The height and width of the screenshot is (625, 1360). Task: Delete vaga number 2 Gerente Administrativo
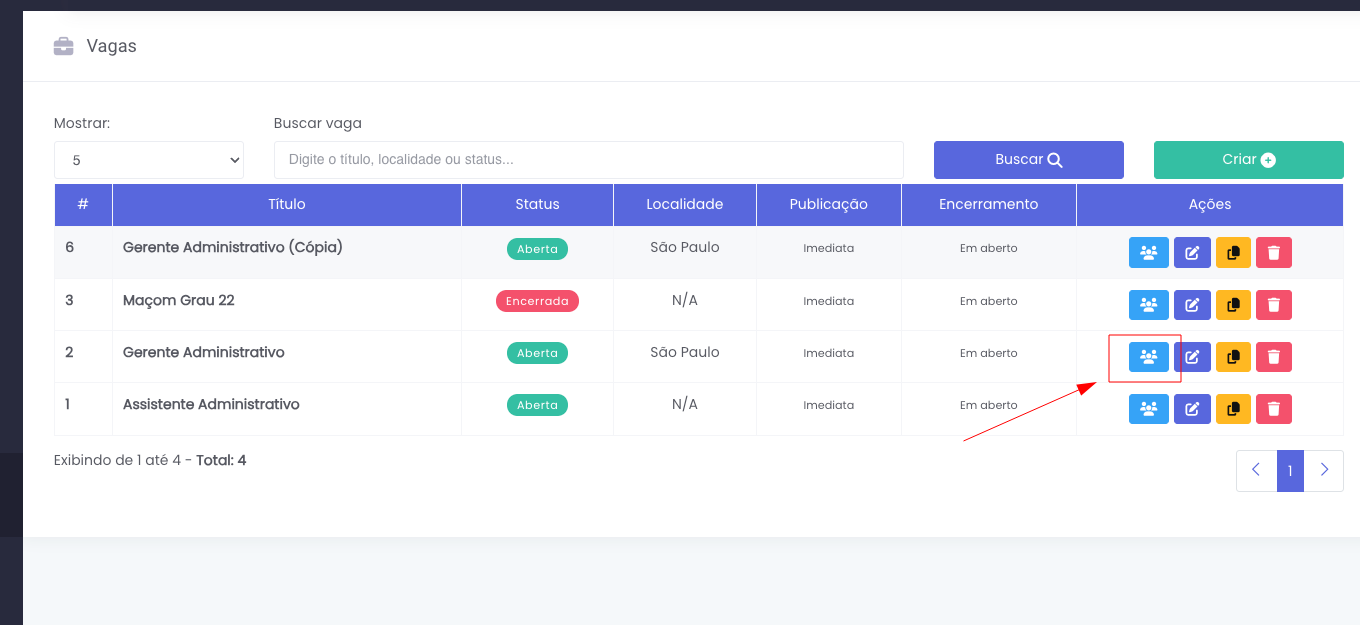tap(1274, 357)
